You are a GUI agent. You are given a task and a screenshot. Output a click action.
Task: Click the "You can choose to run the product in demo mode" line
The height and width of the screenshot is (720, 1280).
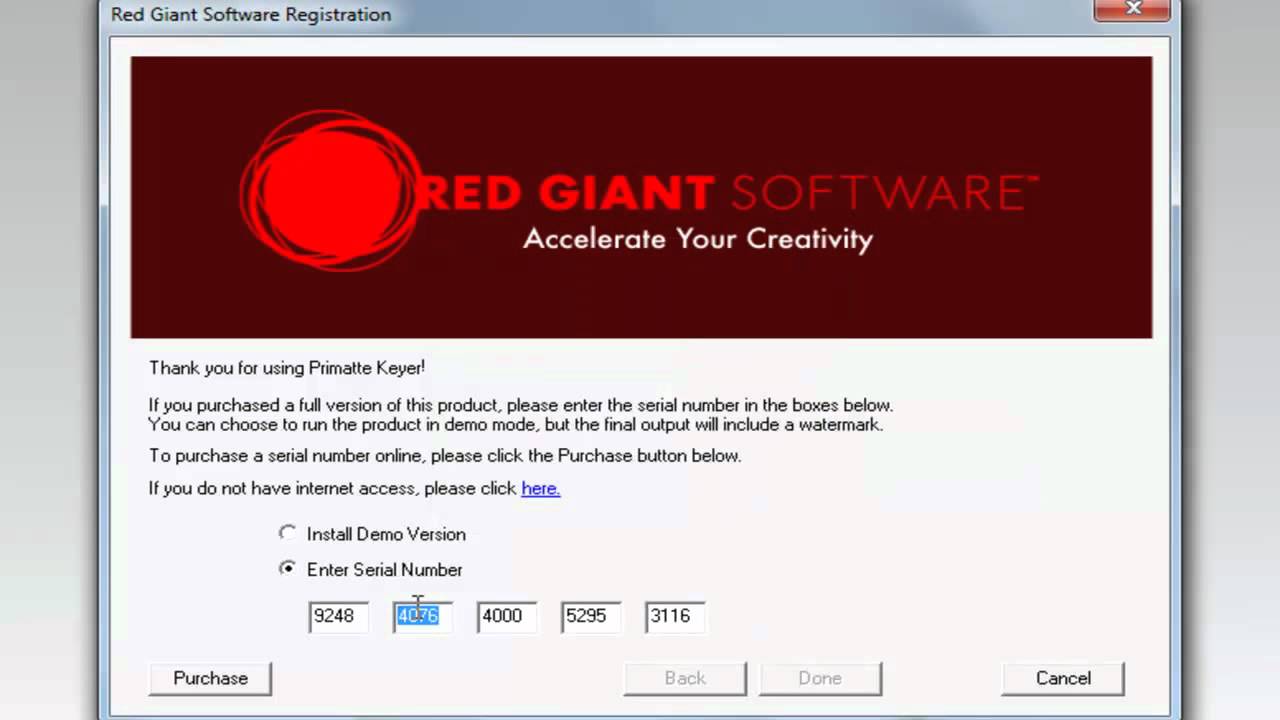coord(516,424)
